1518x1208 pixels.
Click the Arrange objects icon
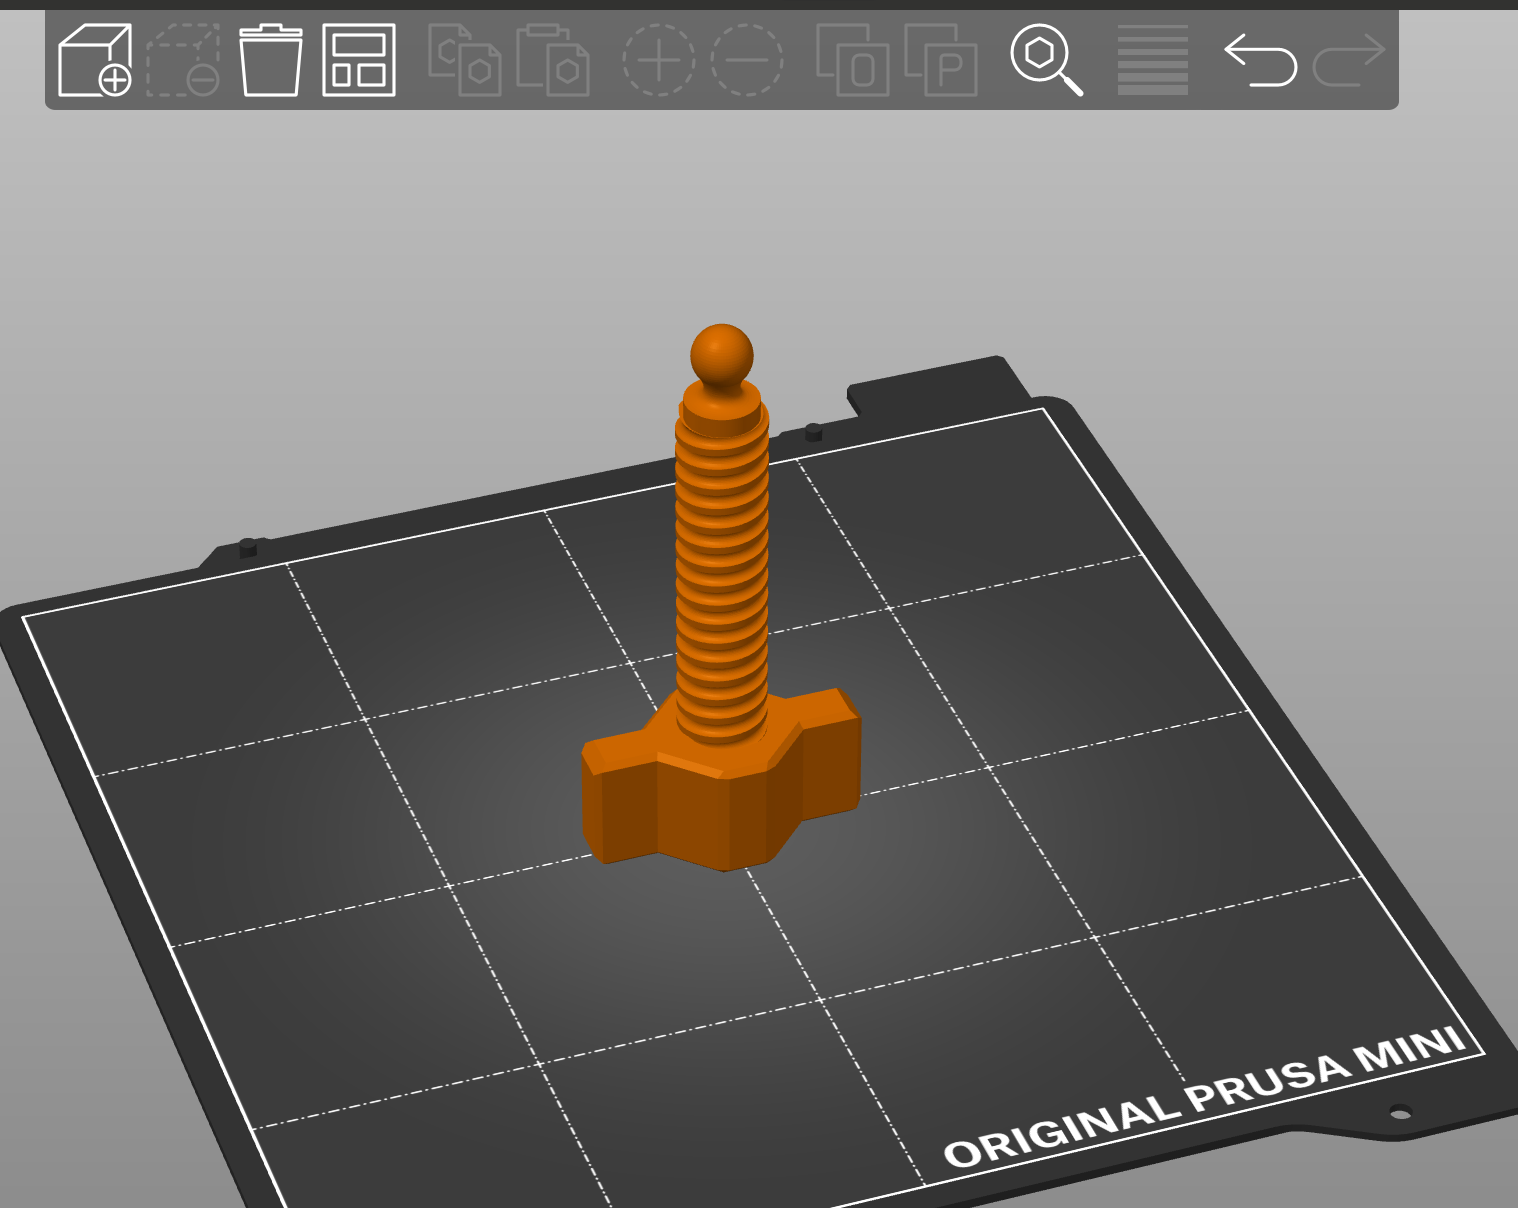click(x=359, y=60)
